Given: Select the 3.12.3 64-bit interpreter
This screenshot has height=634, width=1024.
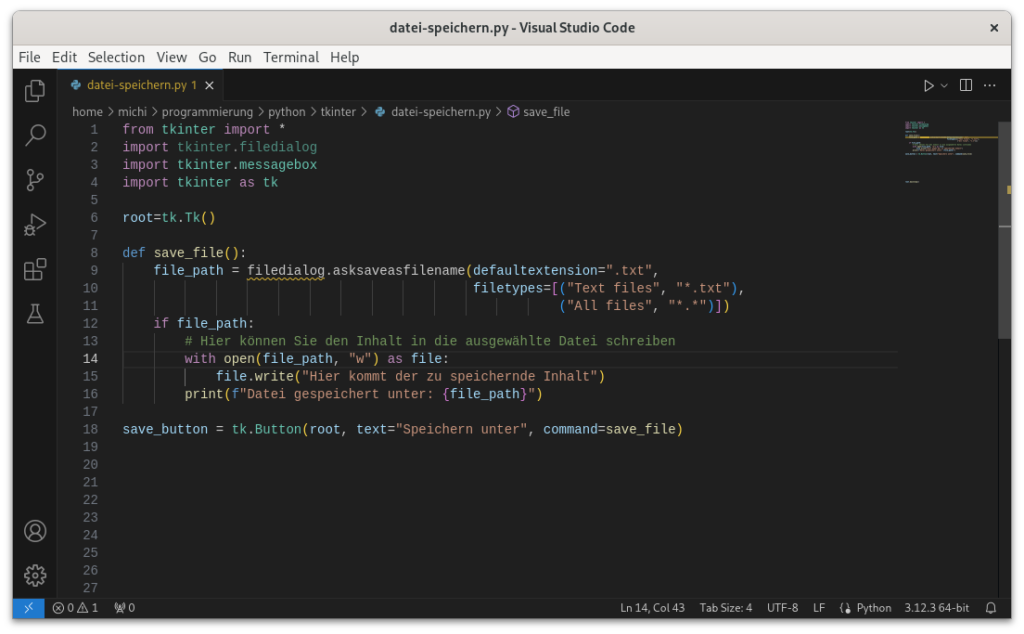Looking at the screenshot, I should pyautogui.click(x=936, y=608).
